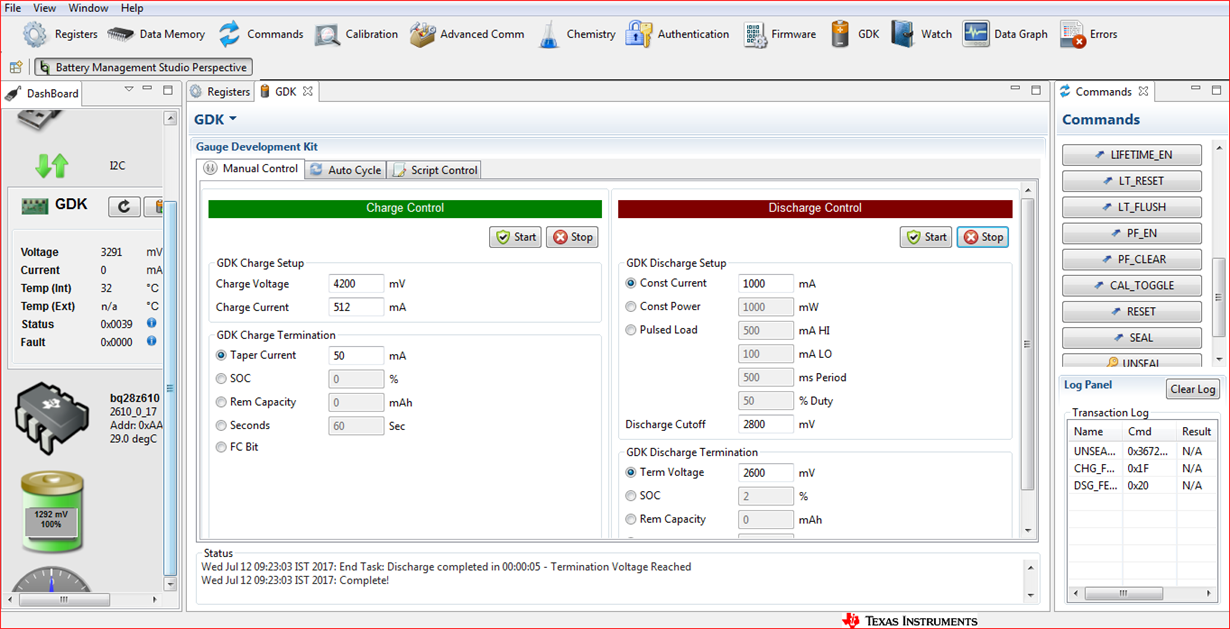This screenshot has width=1230, height=629.
Task: Click the SEAL command button
Action: [x=1132, y=337]
